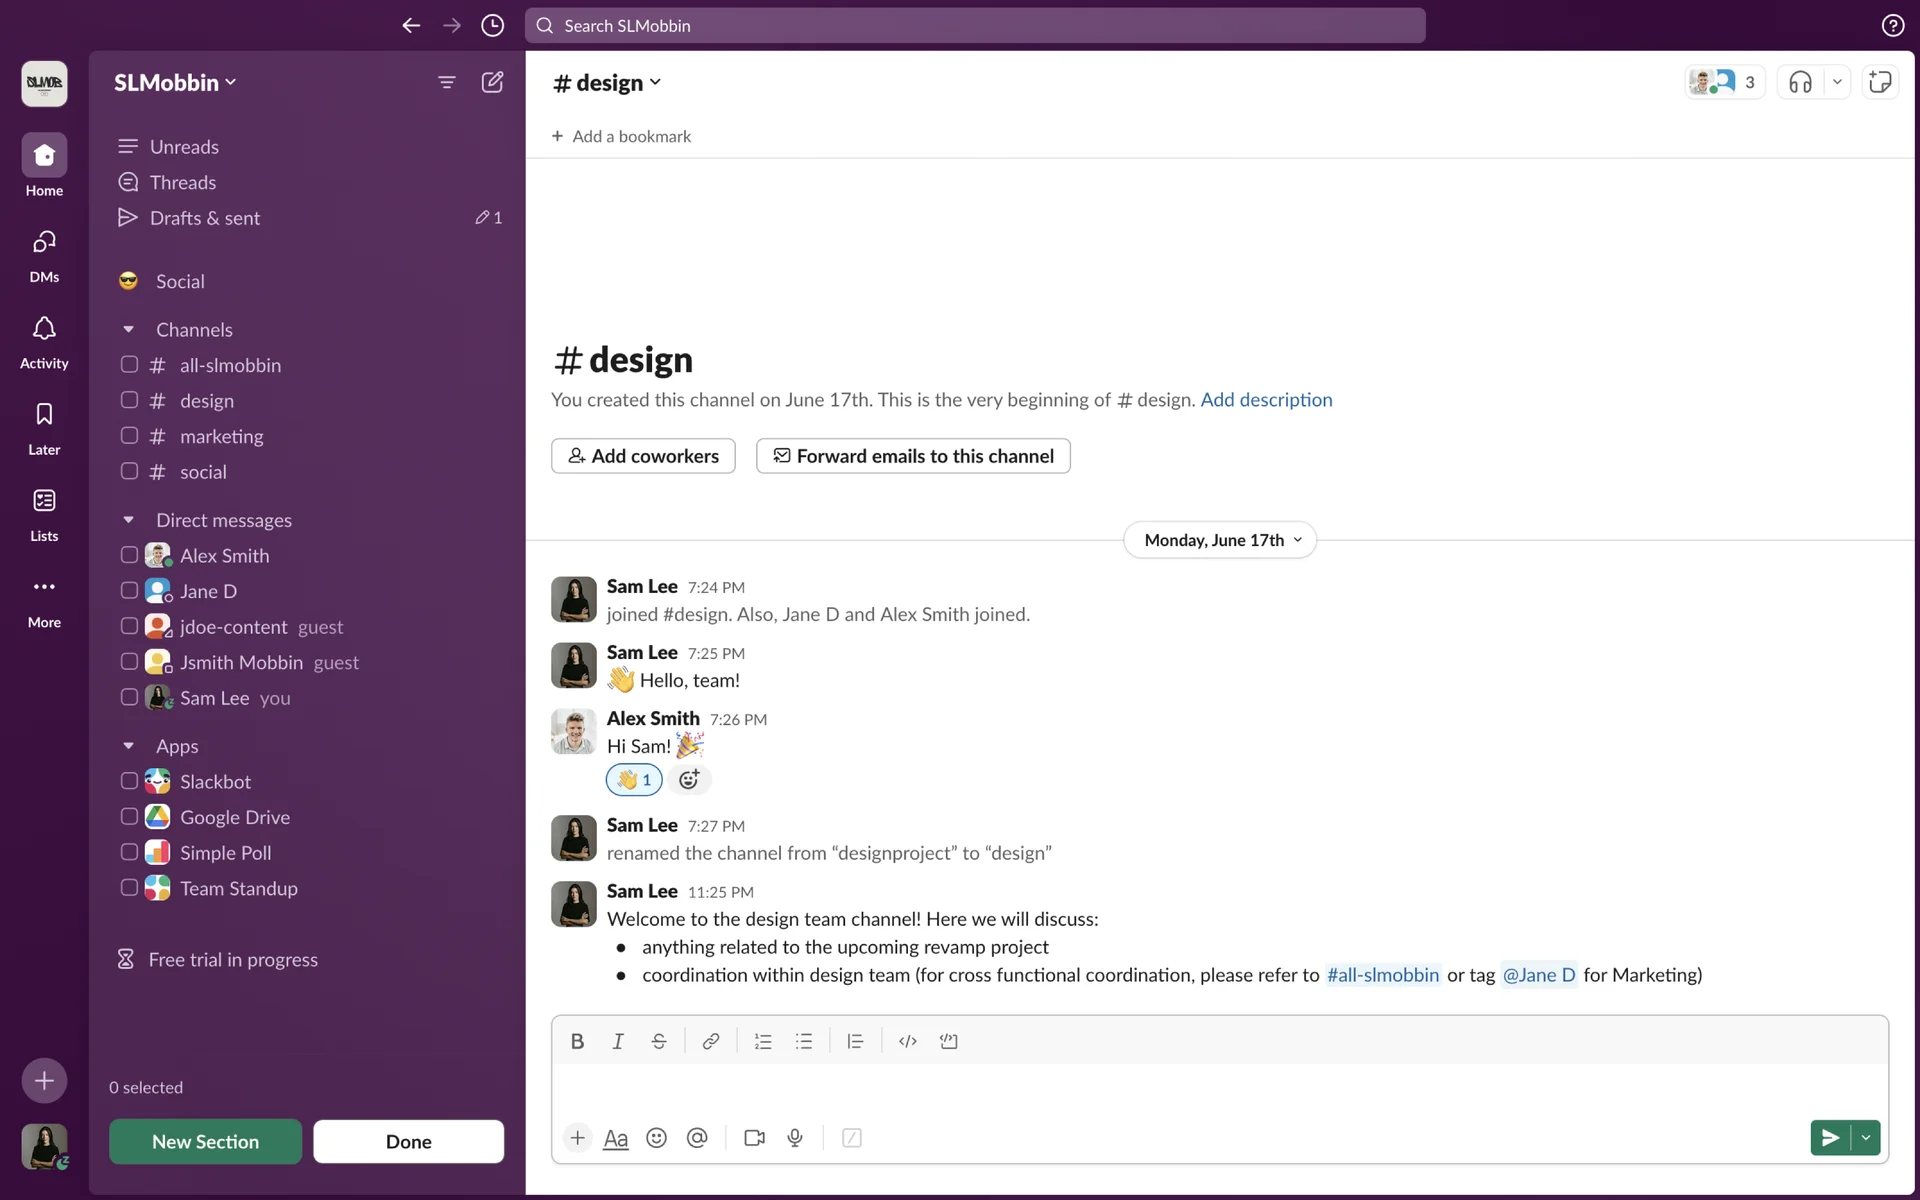Image resolution: width=1920 pixels, height=1200 pixels.
Task: Record an audio clip with microphone
Action: coord(795,1138)
